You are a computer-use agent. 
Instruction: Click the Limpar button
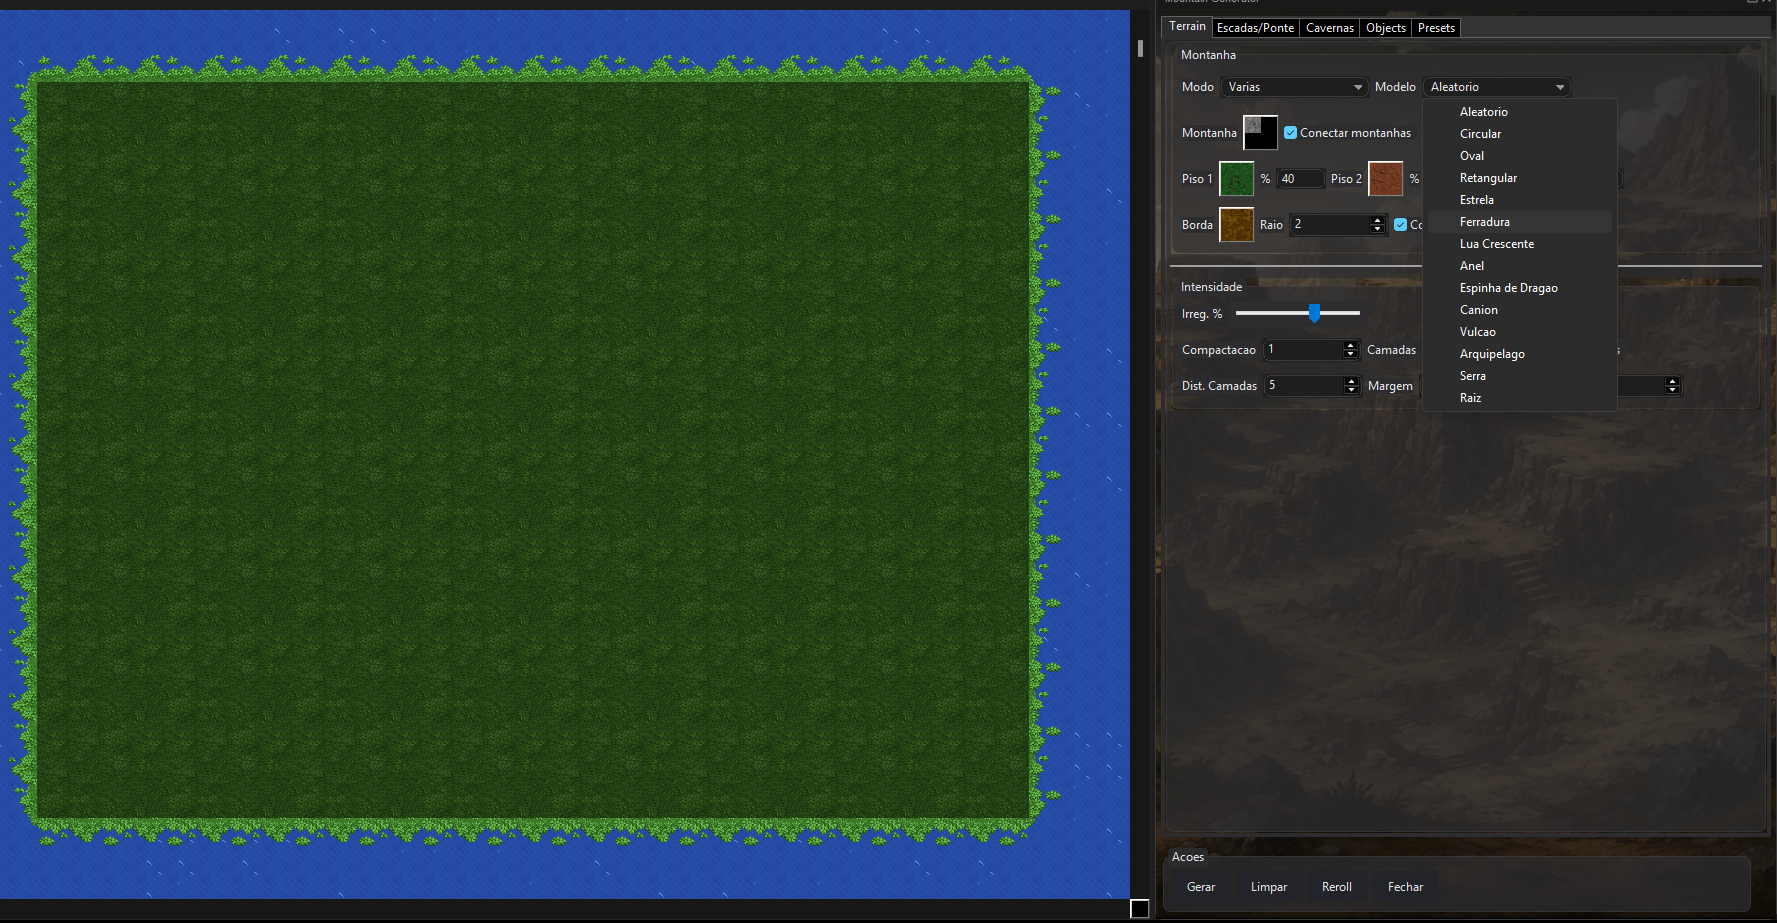[1269, 887]
